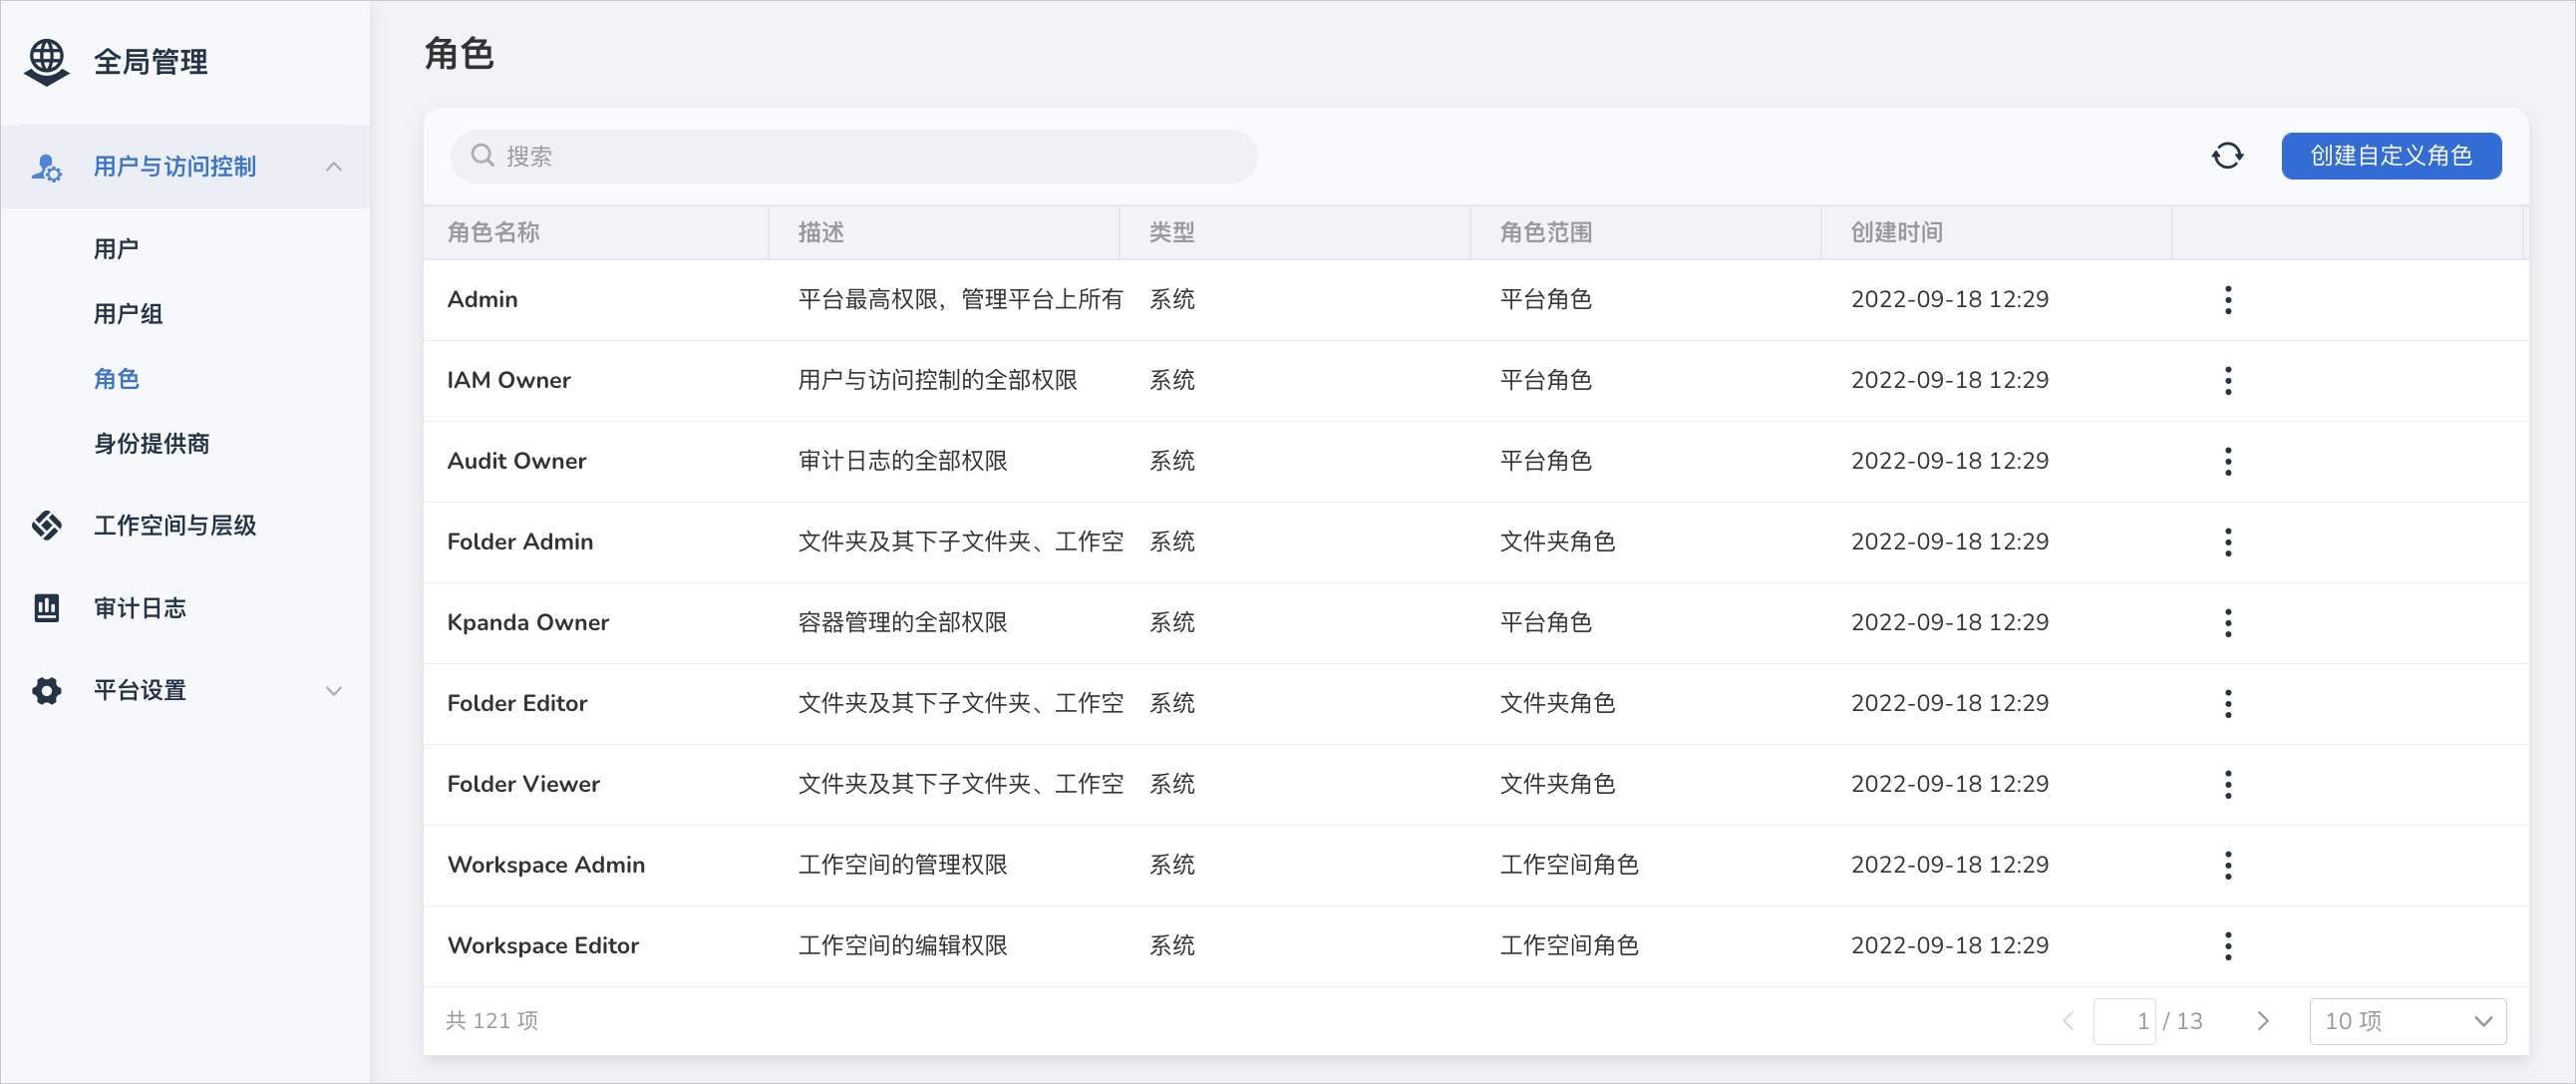Click the Workspace Editor role name
This screenshot has width=2576, height=1084.
[x=543, y=946]
